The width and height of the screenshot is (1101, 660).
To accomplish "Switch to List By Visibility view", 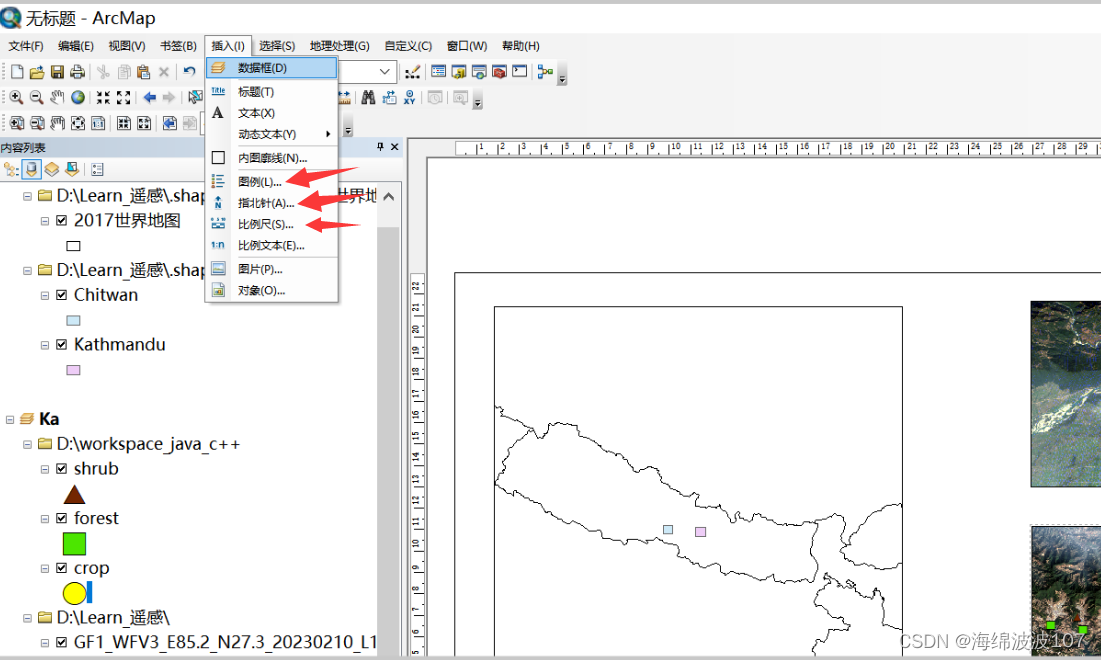I will pyautogui.click(x=51, y=169).
